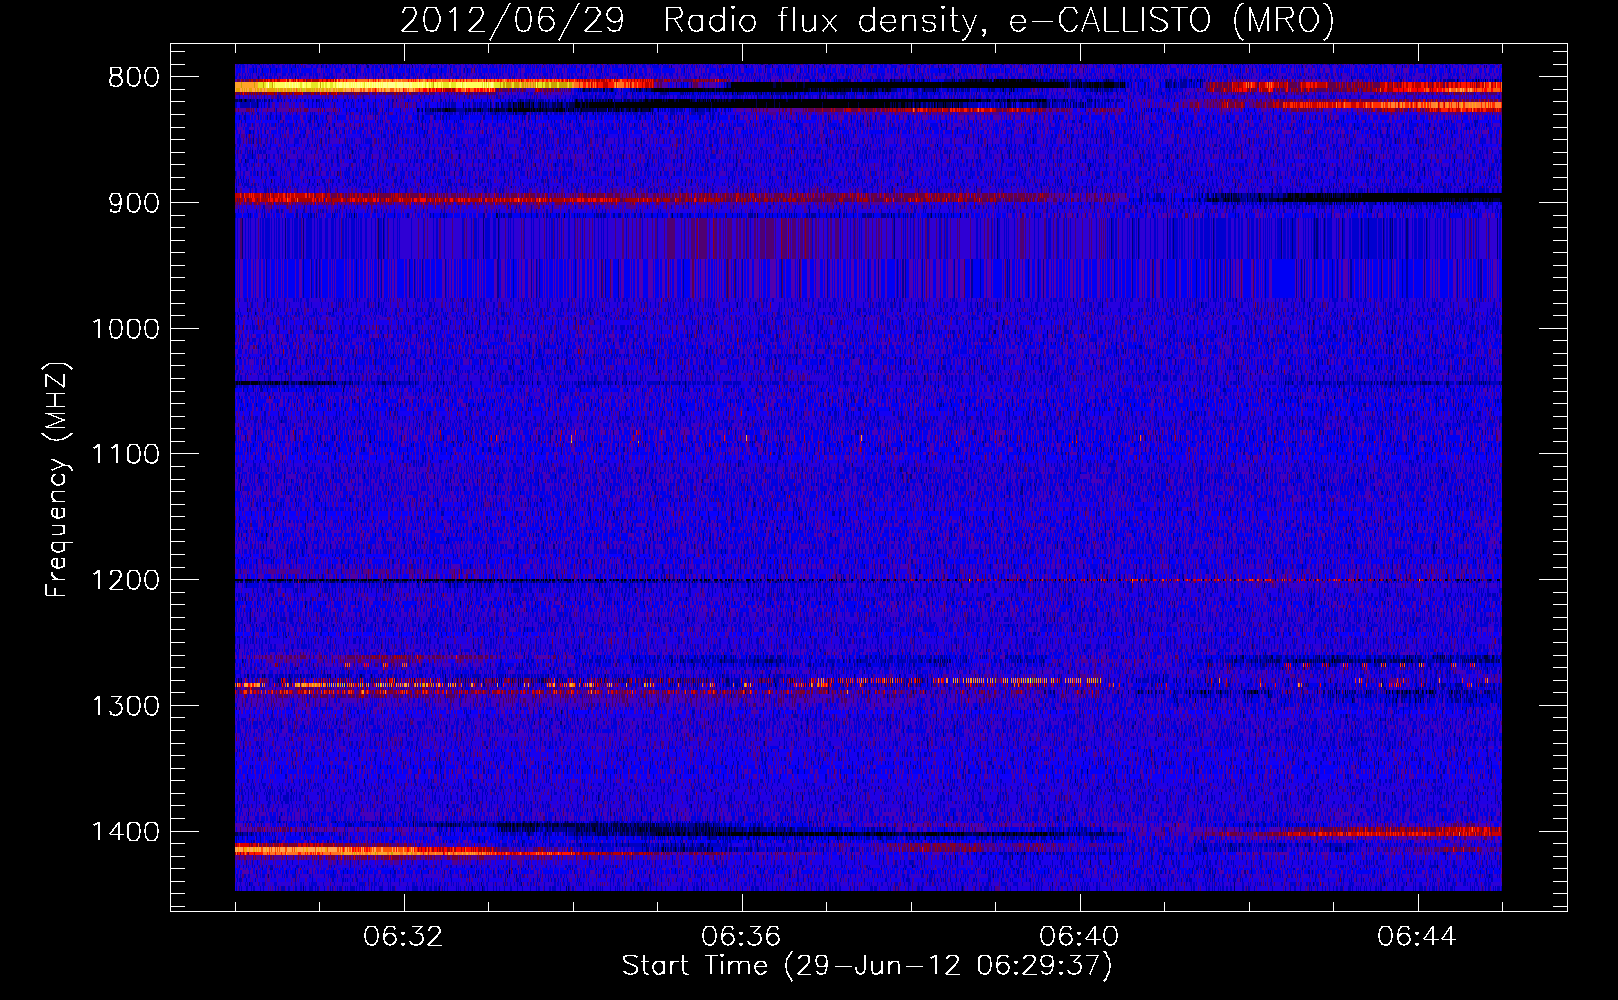Click the '1300' frequency axis label
The image size is (1618, 1000).
point(125,706)
